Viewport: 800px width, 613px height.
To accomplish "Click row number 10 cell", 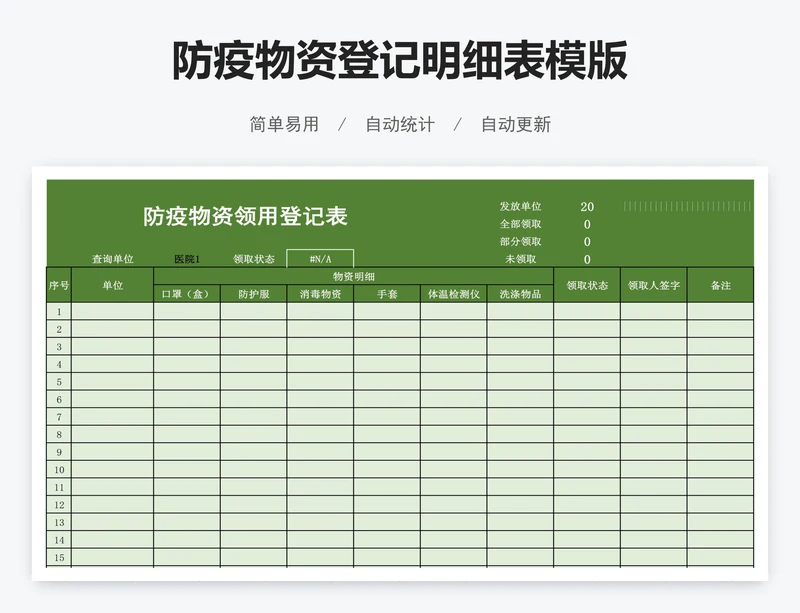I will [59, 470].
